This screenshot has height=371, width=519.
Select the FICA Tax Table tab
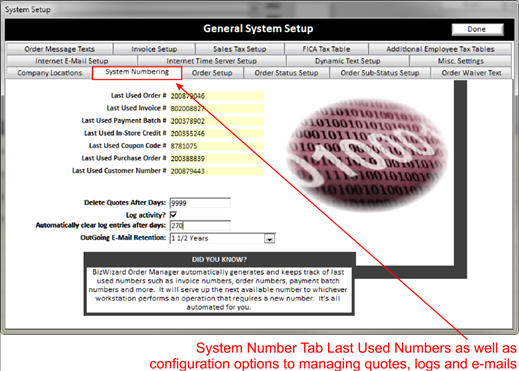[326, 49]
